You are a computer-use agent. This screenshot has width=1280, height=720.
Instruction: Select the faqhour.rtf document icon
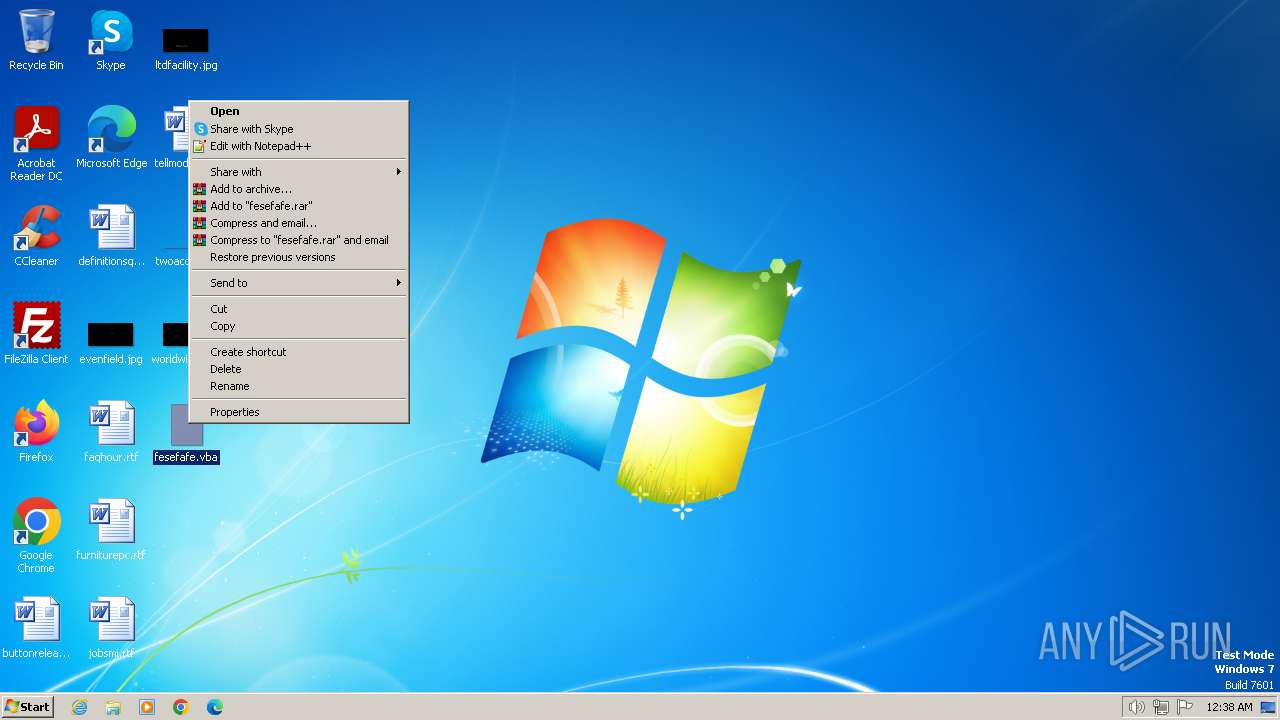click(111, 432)
